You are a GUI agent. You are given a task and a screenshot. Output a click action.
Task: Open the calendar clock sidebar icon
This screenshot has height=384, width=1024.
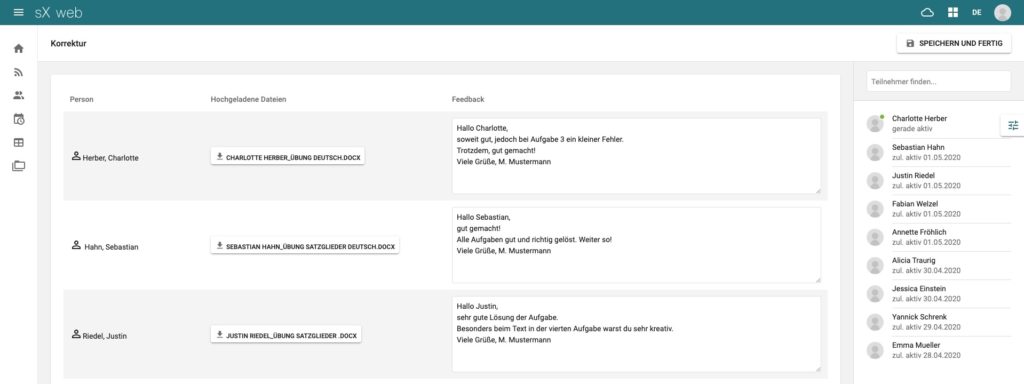click(x=18, y=119)
